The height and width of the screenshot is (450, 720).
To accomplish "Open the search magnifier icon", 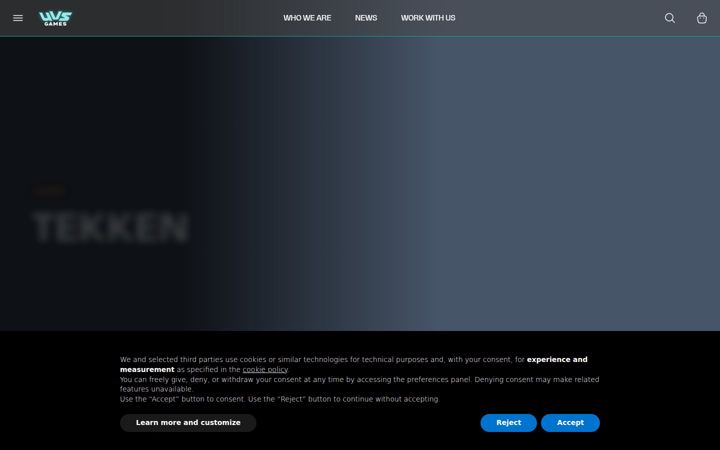I will [669, 18].
